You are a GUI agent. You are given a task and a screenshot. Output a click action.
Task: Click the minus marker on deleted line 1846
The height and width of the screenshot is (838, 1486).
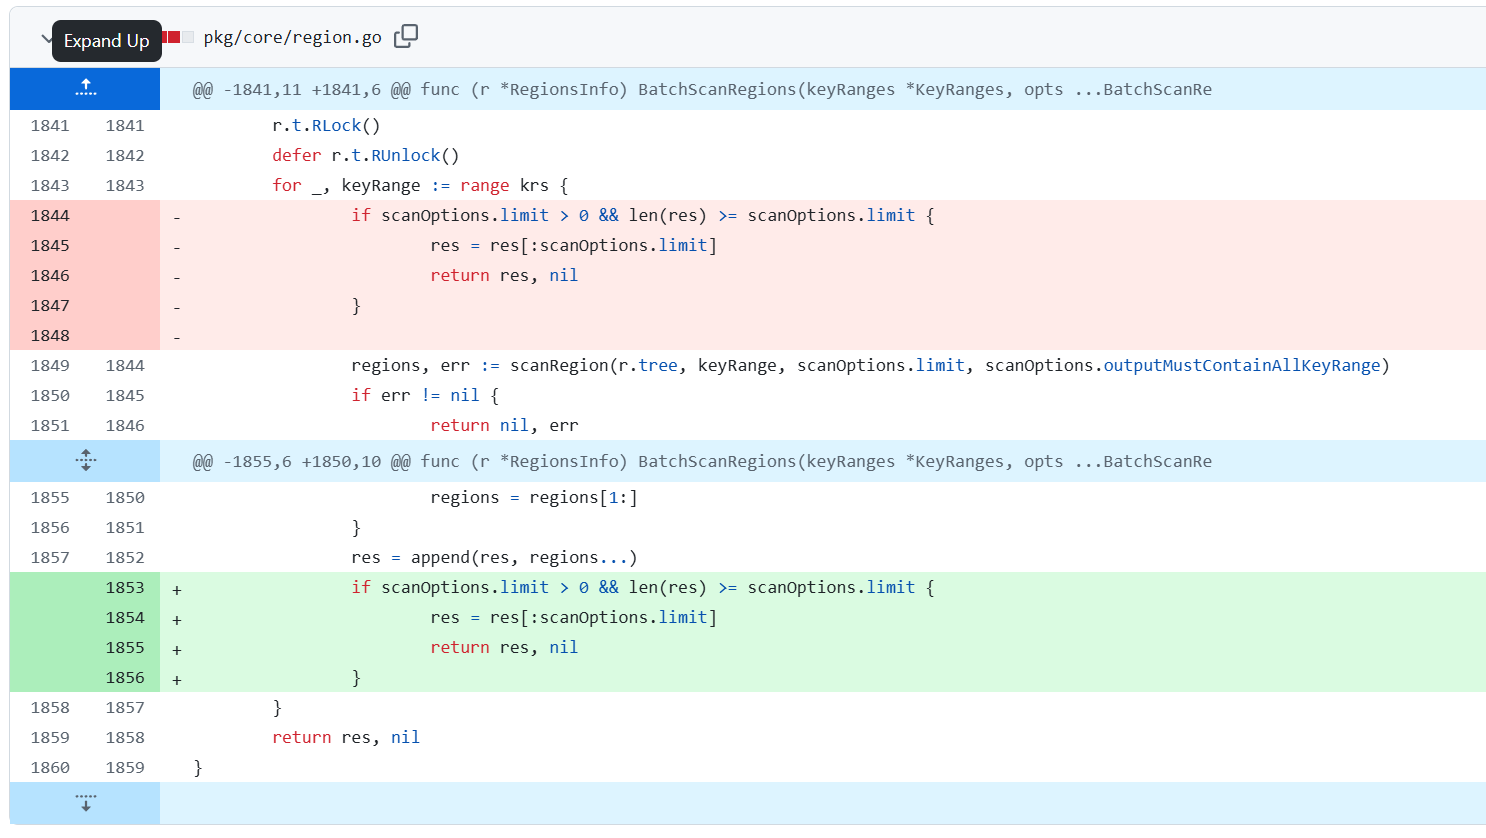[x=177, y=277]
